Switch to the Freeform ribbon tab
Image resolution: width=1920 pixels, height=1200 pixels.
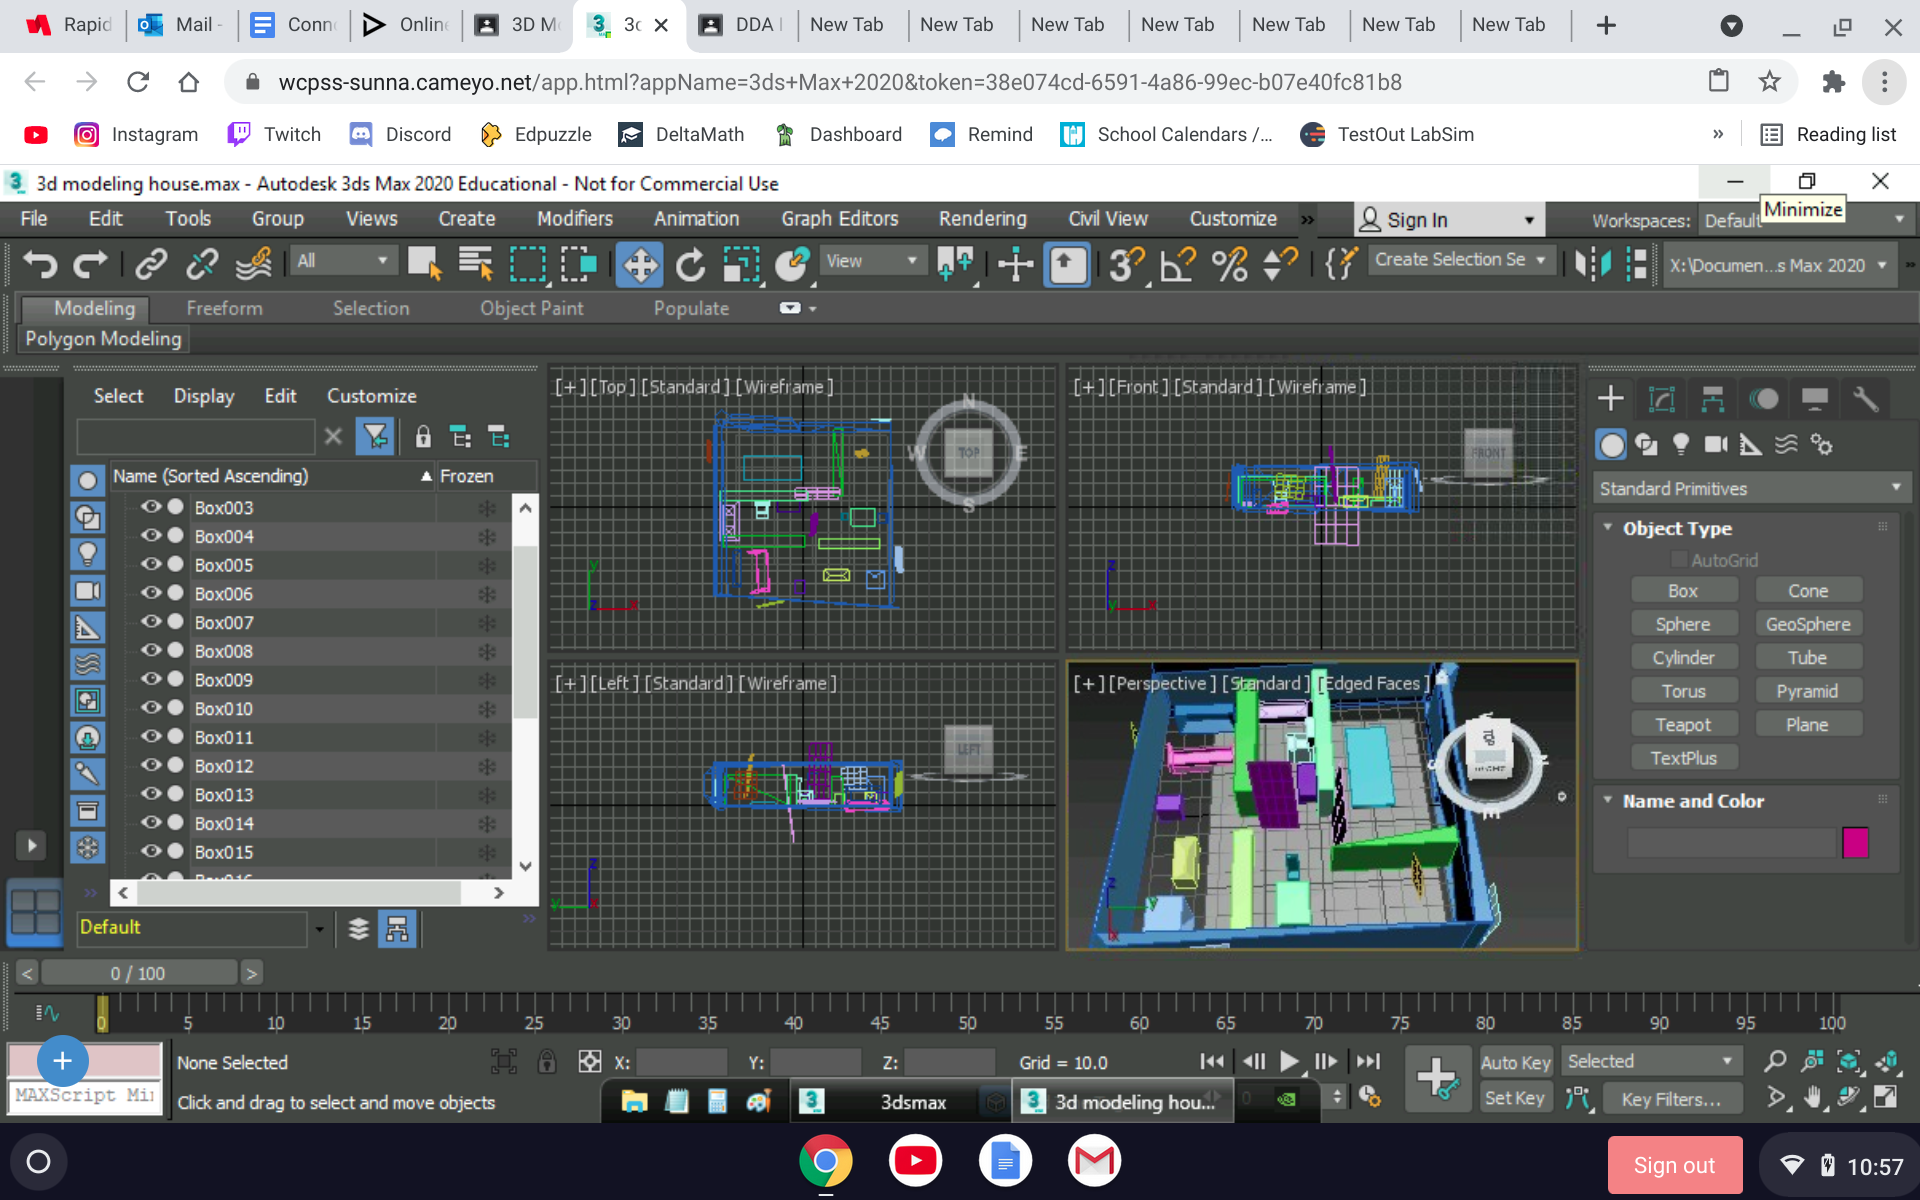coord(223,308)
